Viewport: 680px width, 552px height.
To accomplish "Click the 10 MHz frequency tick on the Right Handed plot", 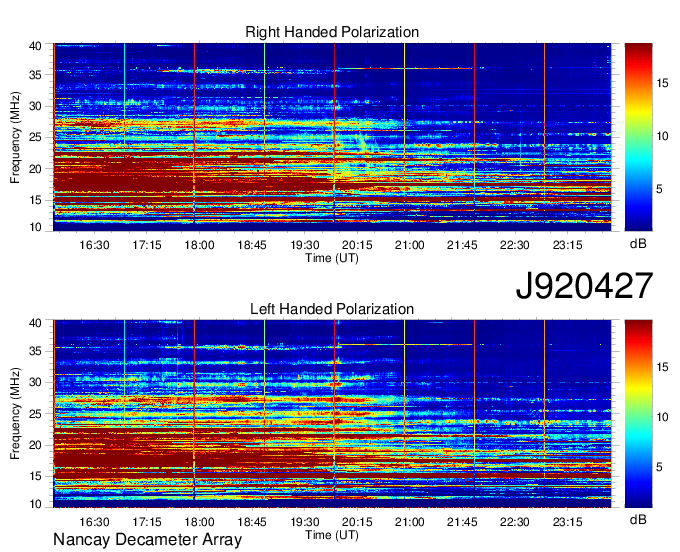I will 35,227.
